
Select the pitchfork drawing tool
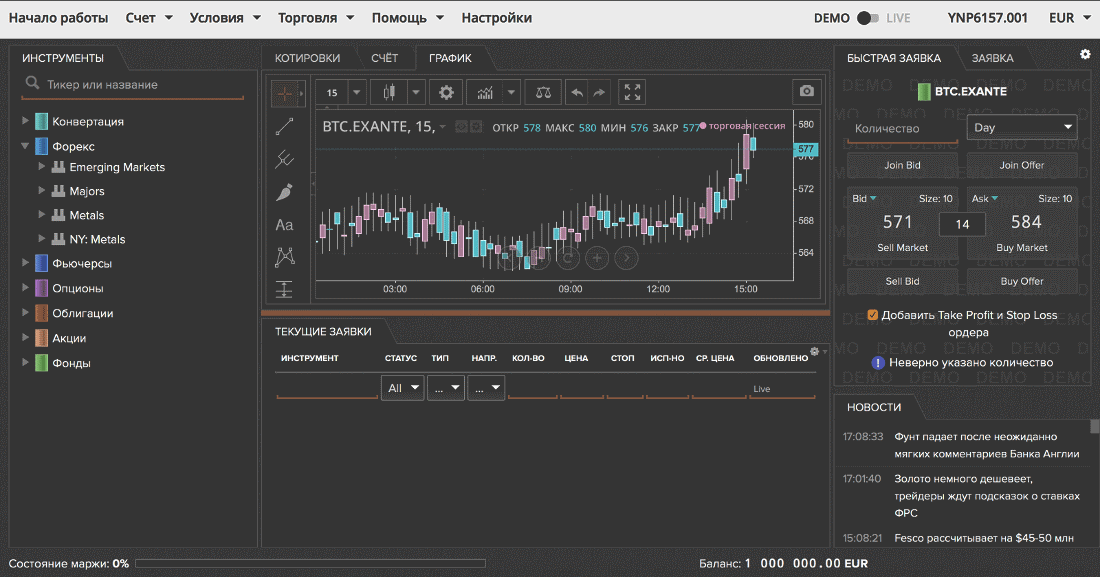[x=284, y=159]
